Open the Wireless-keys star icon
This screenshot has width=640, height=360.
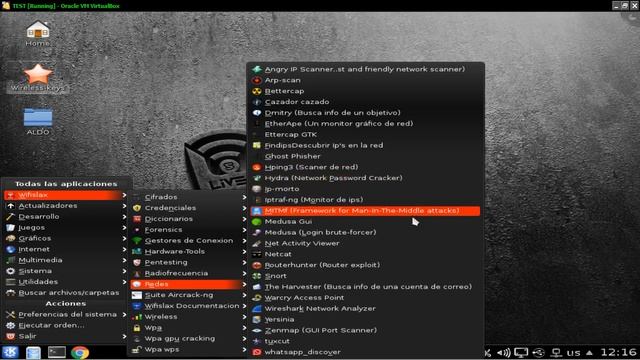click(x=38, y=78)
